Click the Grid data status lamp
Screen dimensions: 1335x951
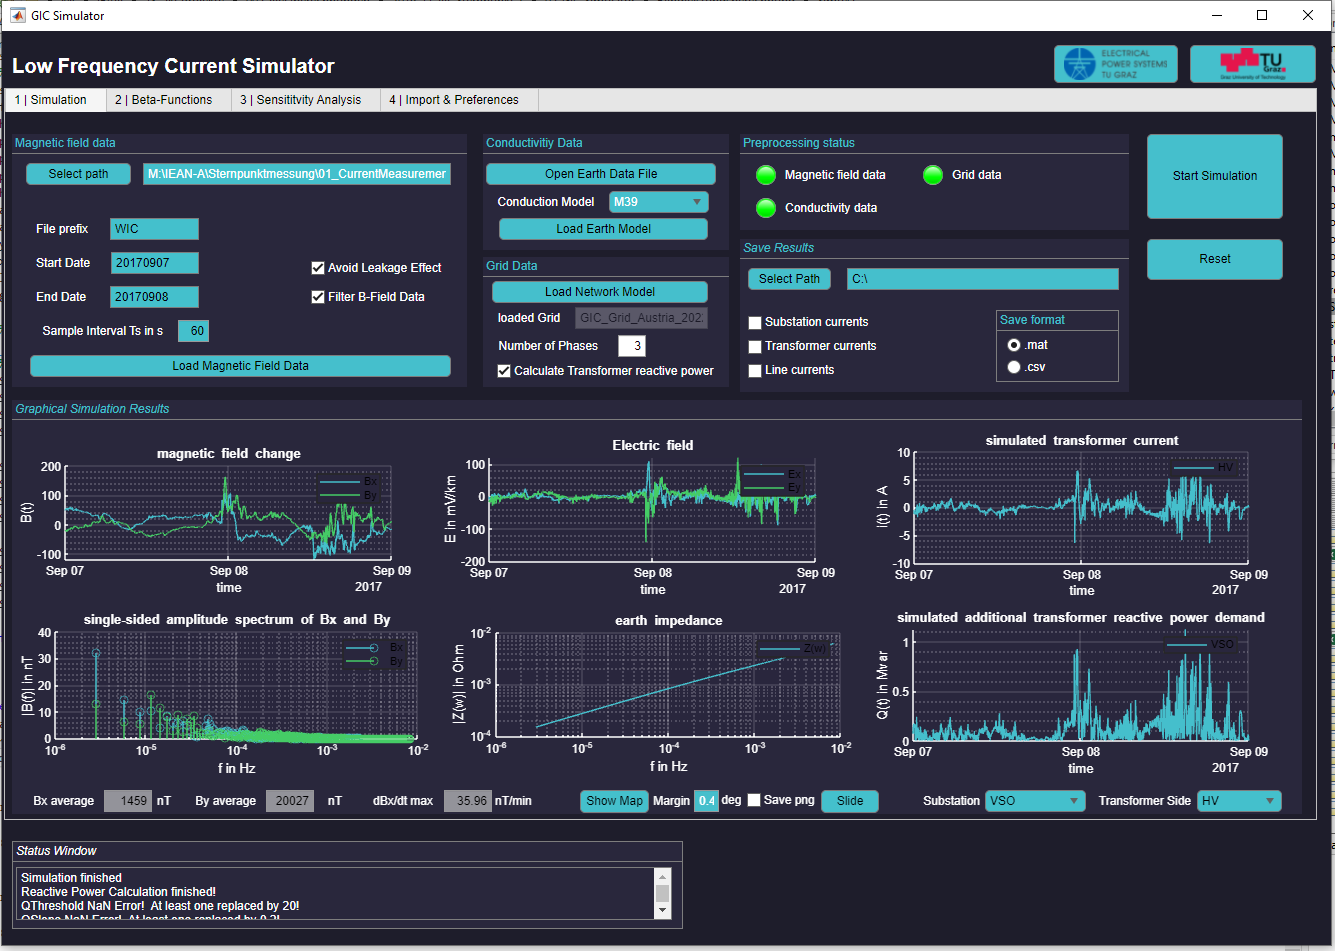(x=933, y=175)
